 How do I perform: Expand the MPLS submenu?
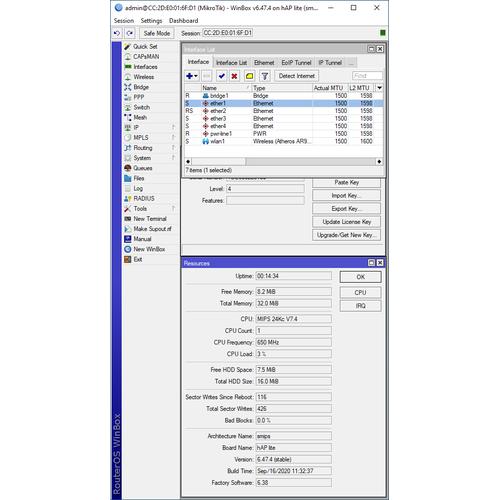pos(151,138)
